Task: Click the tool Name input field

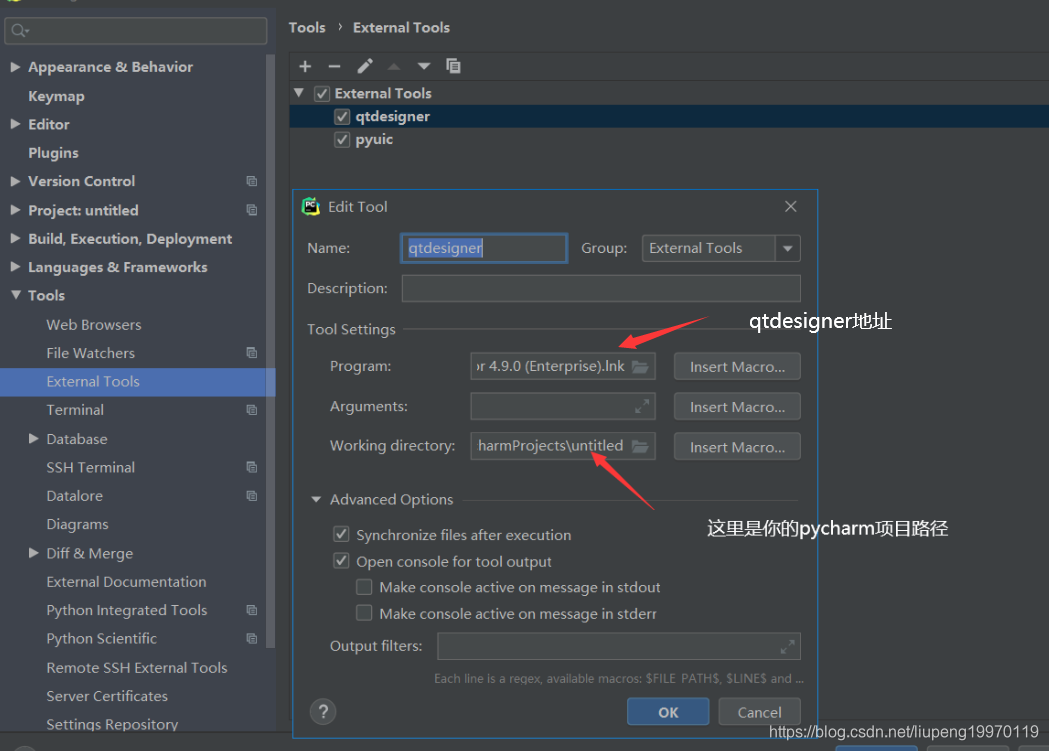Action: (x=484, y=248)
